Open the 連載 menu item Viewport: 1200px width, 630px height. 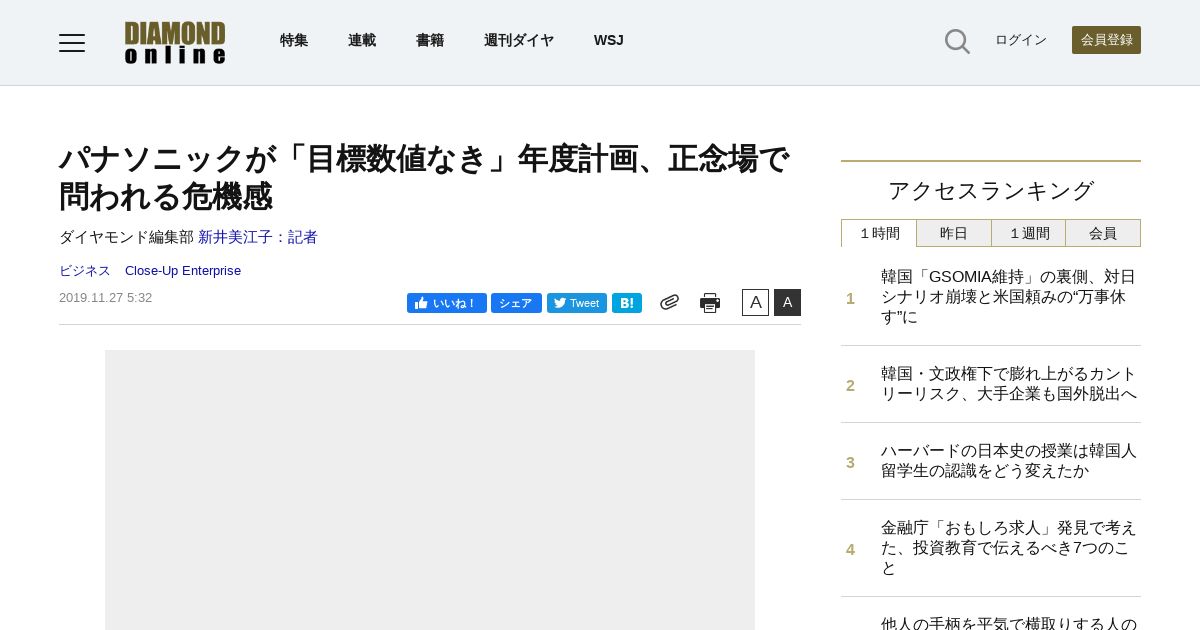point(362,40)
